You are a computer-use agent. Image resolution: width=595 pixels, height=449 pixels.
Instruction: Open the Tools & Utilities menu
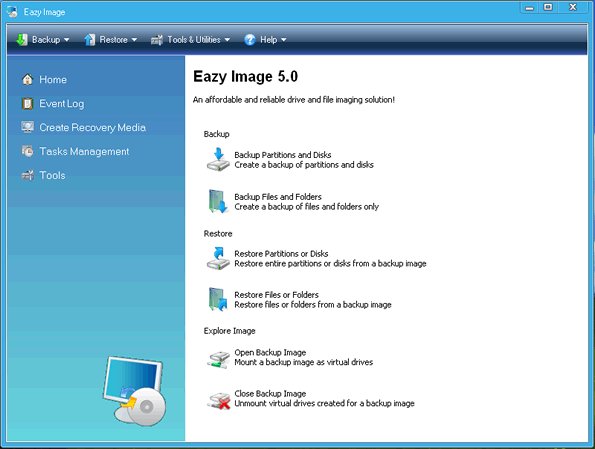pyautogui.click(x=190, y=39)
